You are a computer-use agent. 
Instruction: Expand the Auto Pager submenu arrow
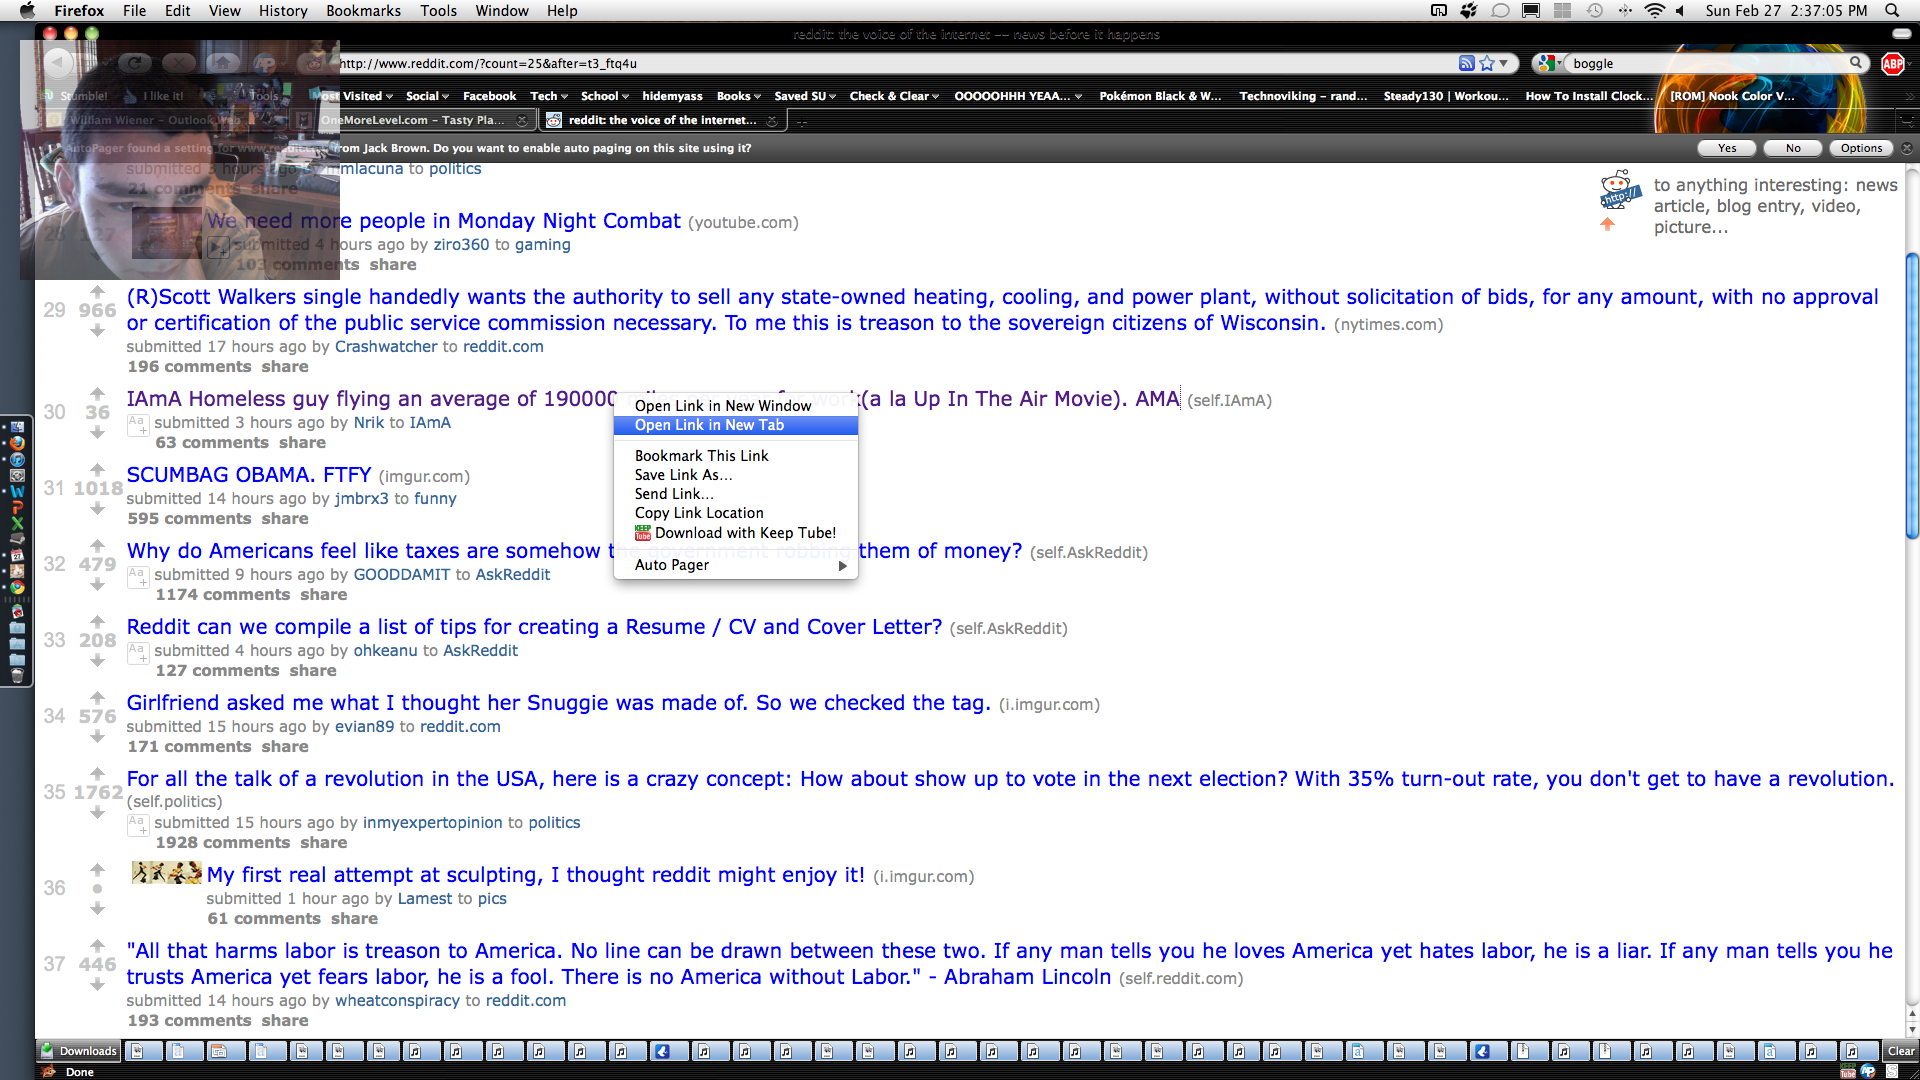coord(842,565)
